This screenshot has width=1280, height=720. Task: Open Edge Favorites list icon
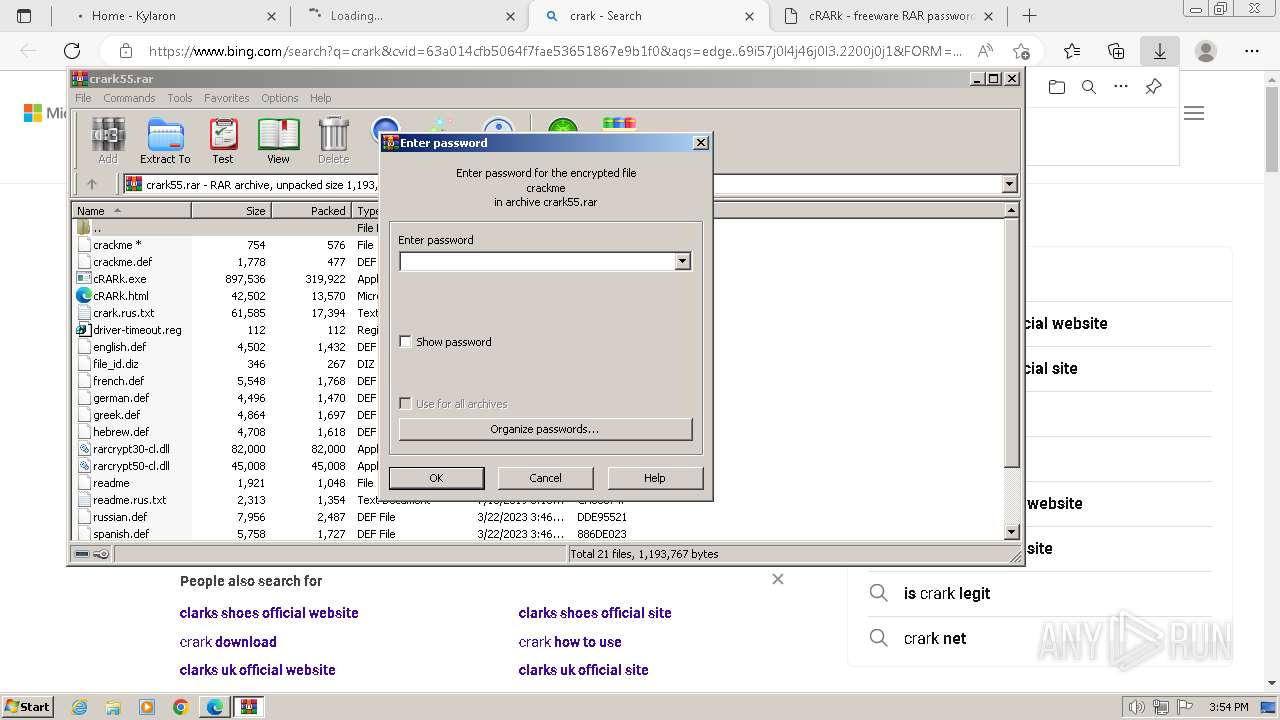click(x=1072, y=51)
